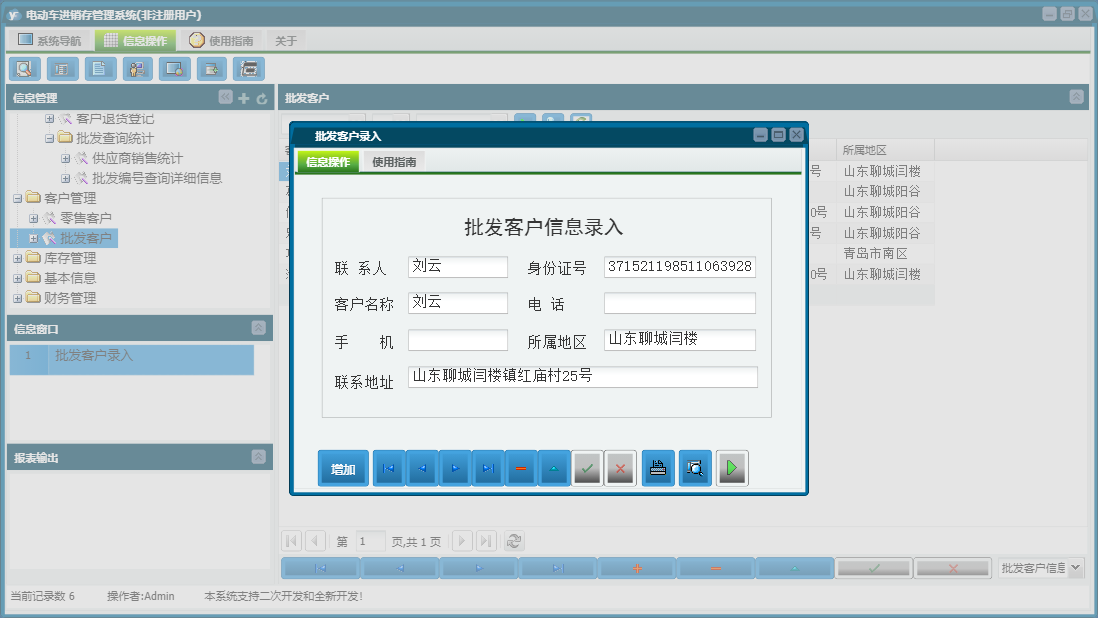Select 供应商销售统计 tree node
1098x618 pixels.
(x=137, y=159)
